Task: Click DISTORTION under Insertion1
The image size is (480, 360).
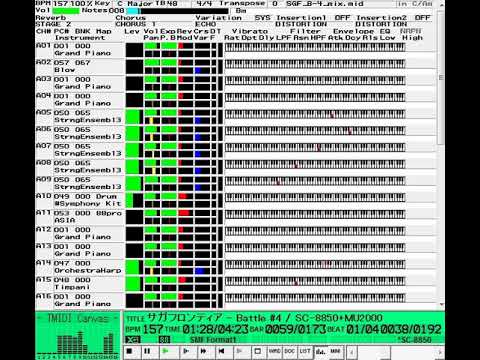Action: pos(301,24)
